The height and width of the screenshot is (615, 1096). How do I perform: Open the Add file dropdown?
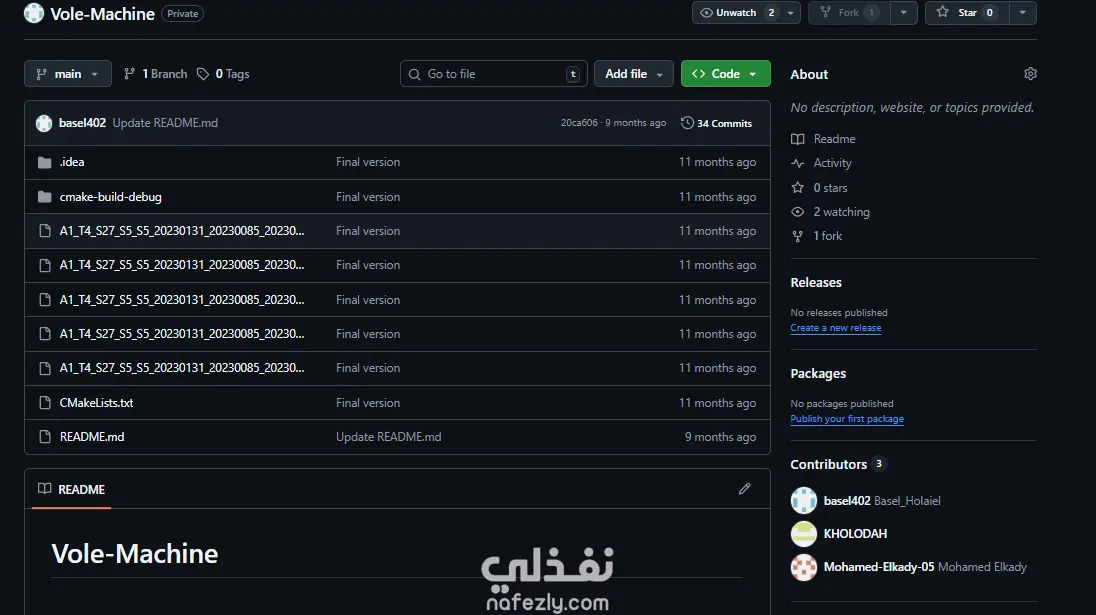tap(633, 73)
